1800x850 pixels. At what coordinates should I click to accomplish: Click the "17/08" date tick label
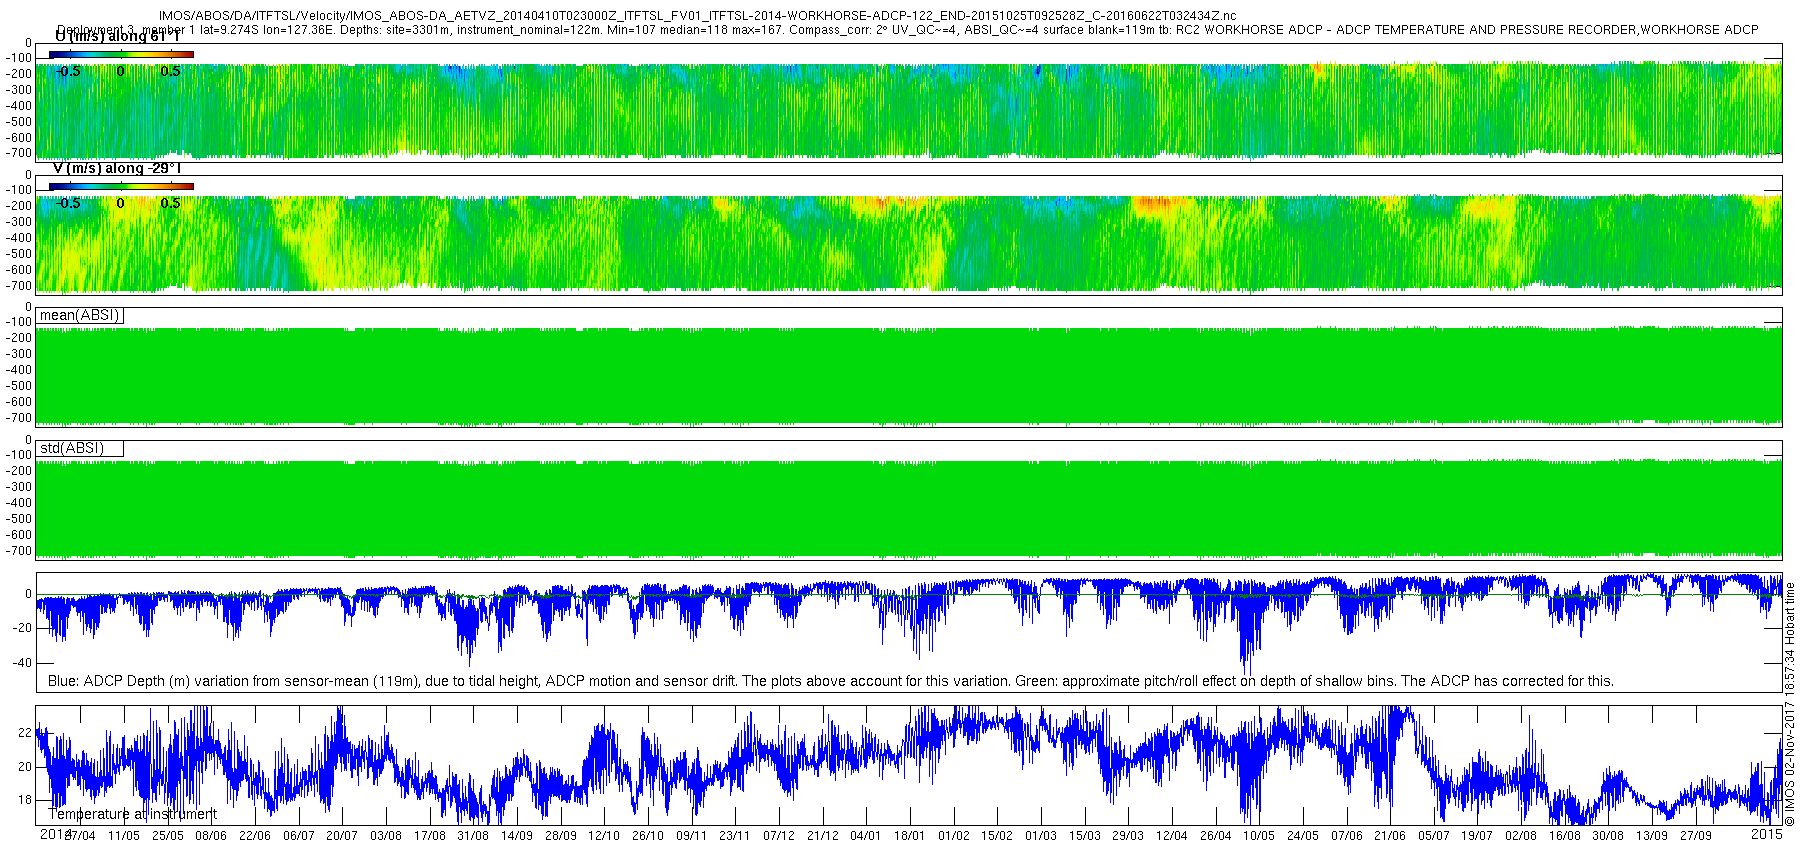[429, 836]
